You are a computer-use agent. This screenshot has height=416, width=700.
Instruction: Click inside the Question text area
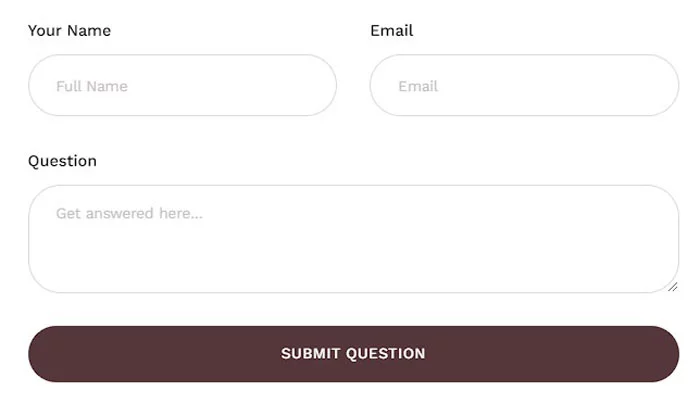[x=353, y=240]
